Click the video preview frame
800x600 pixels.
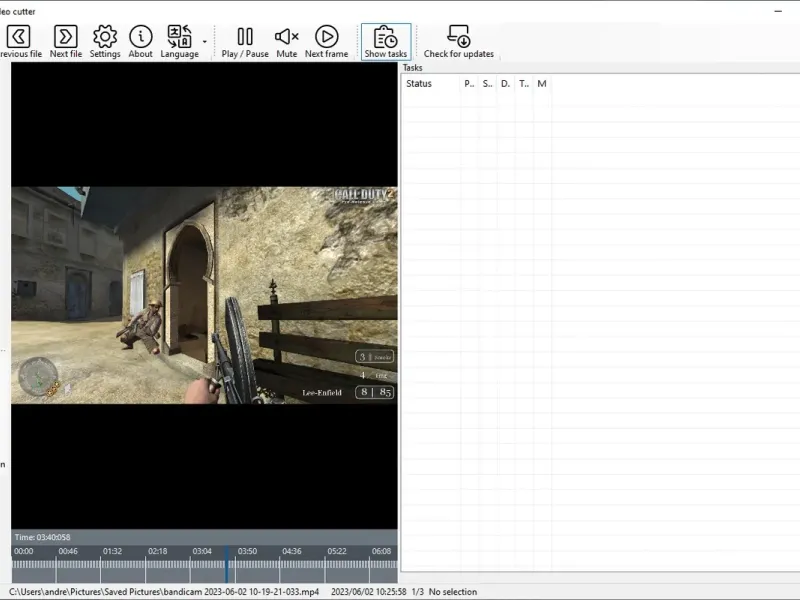click(x=204, y=295)
